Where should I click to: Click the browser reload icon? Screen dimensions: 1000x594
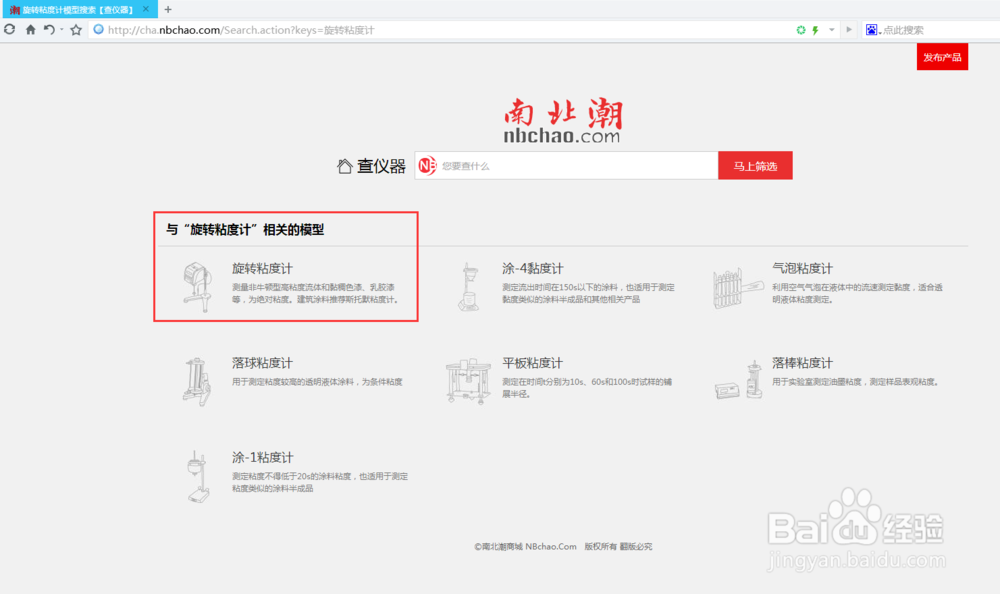coord(10,29)
